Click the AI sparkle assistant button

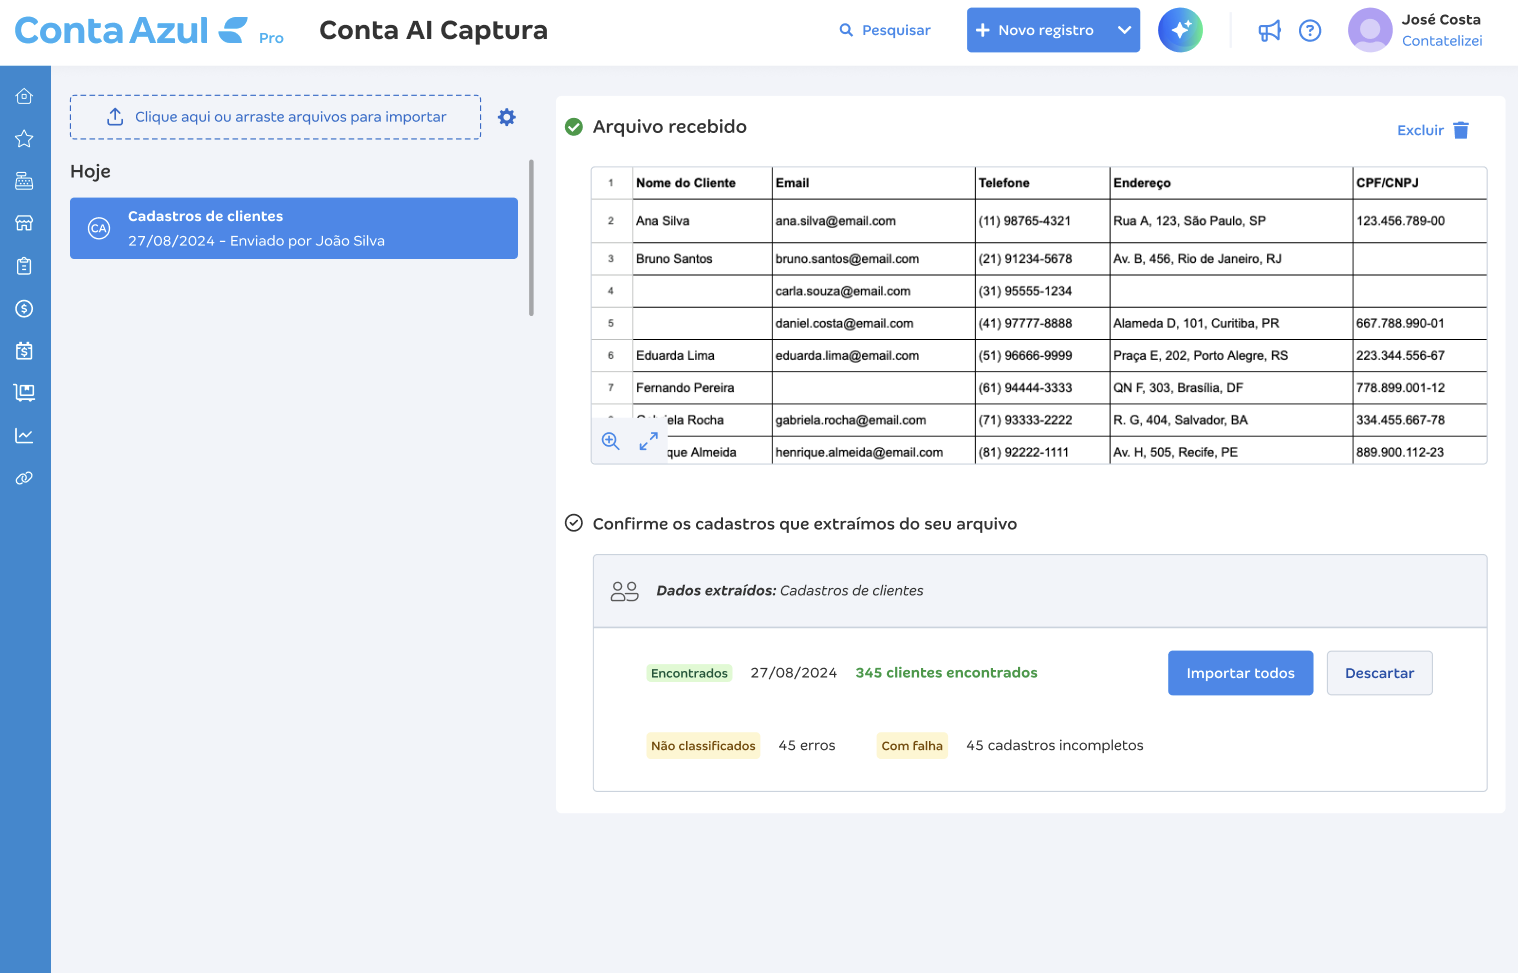point(1180,30)
